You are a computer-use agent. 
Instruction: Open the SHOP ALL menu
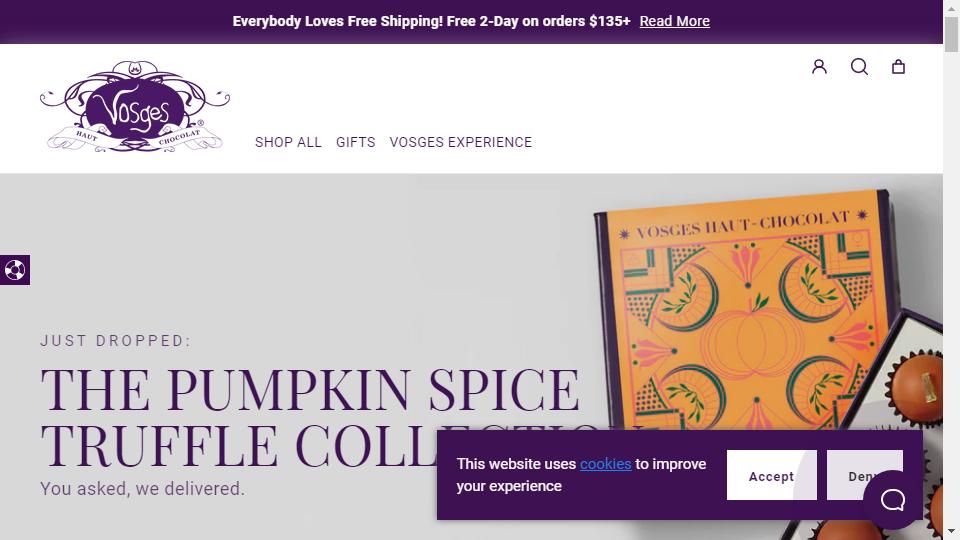[288, 142]
